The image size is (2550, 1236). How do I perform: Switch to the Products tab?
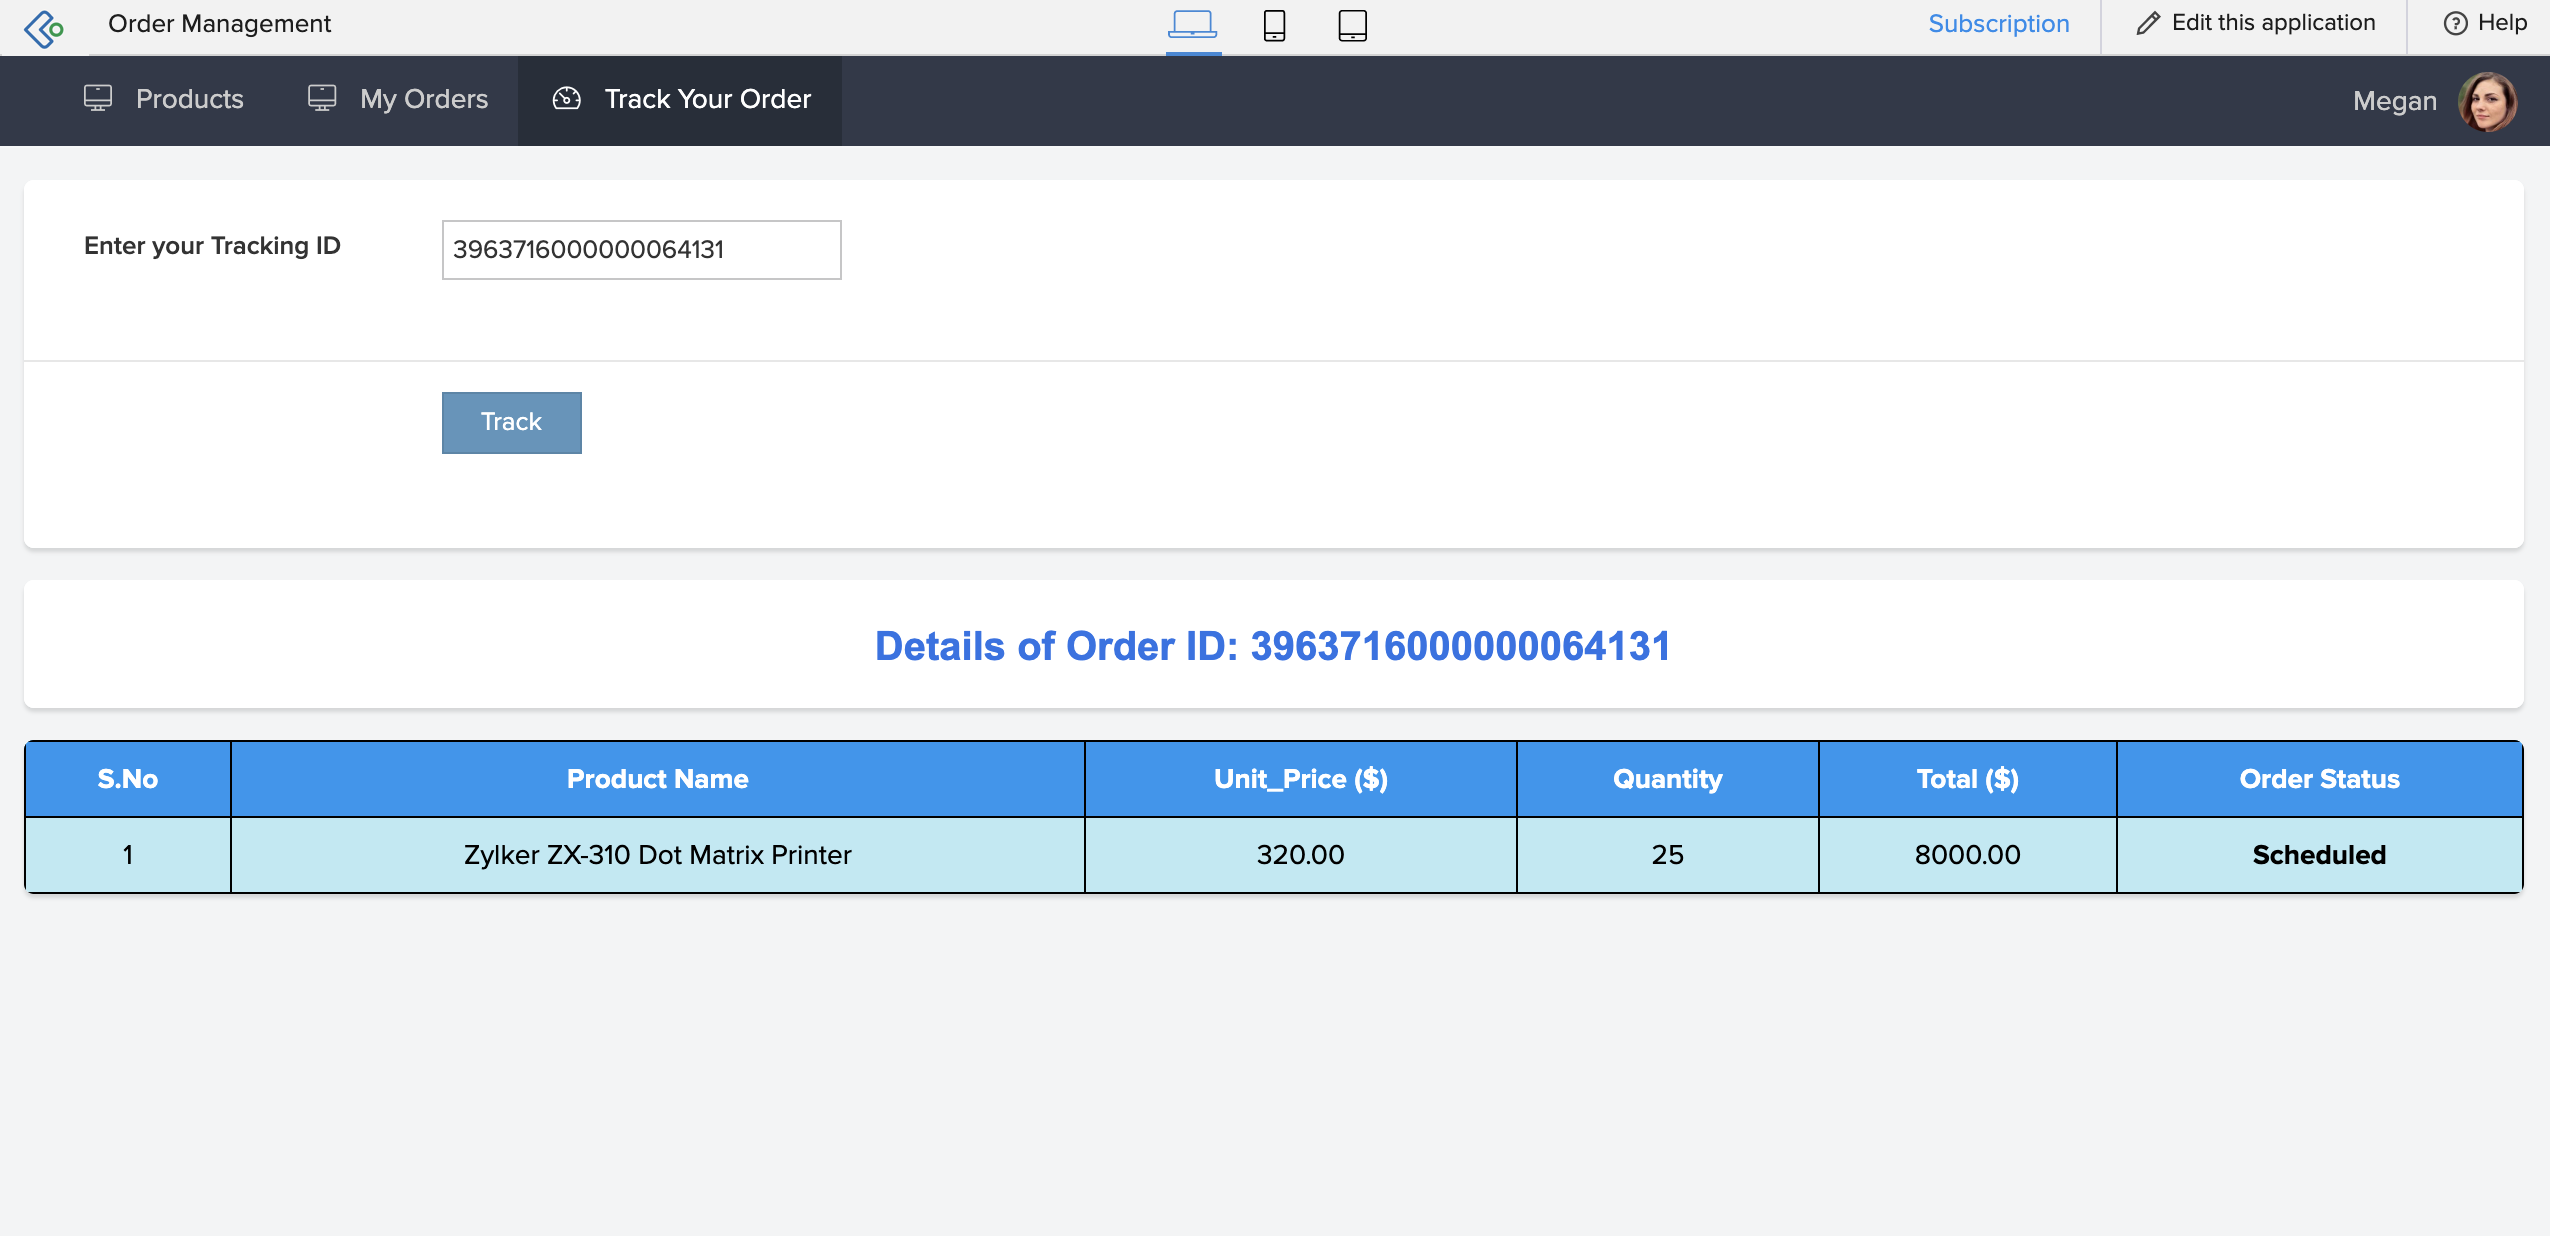click(189, 98)
